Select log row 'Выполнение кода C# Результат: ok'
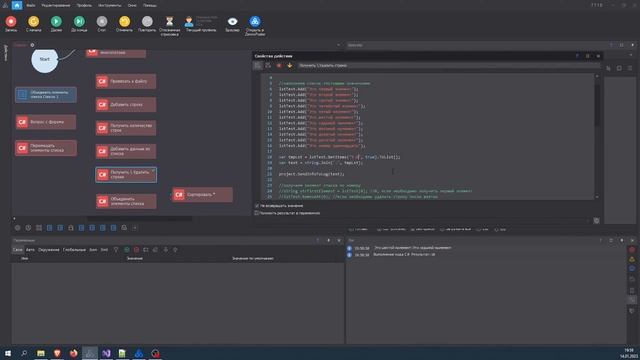The width and height of the screenshot is (640, 360). click(486, 254)
